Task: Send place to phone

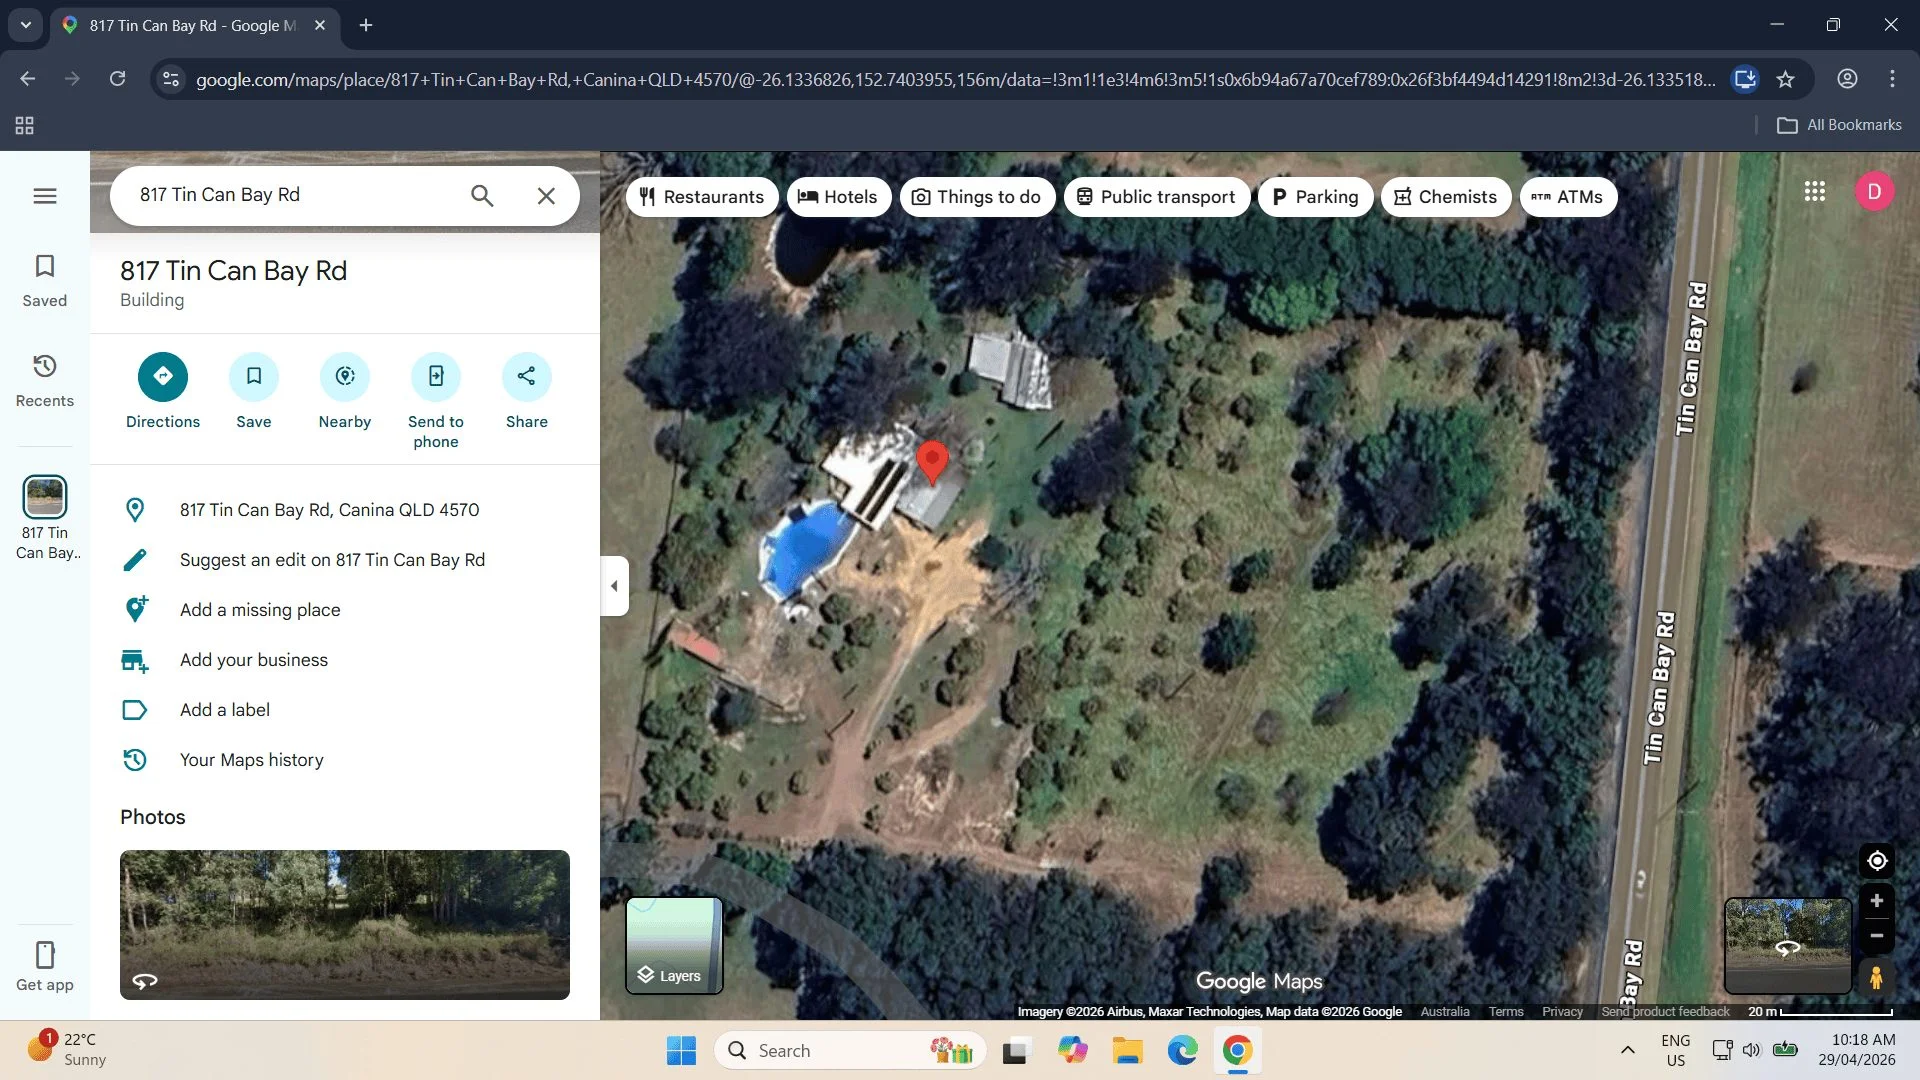Action: pos(436,402)
